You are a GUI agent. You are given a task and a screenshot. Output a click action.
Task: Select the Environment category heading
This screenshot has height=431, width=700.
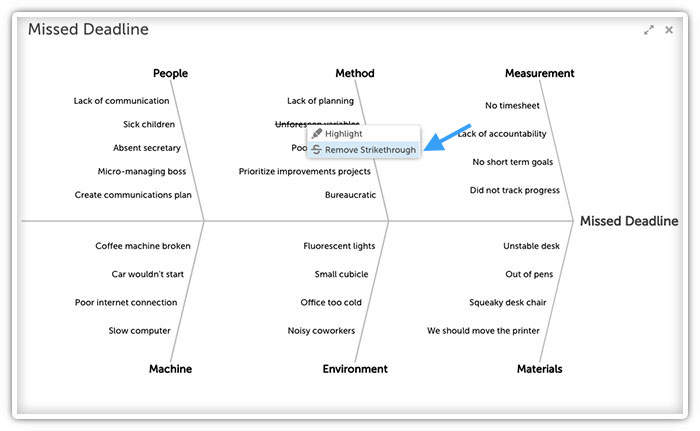355,369
